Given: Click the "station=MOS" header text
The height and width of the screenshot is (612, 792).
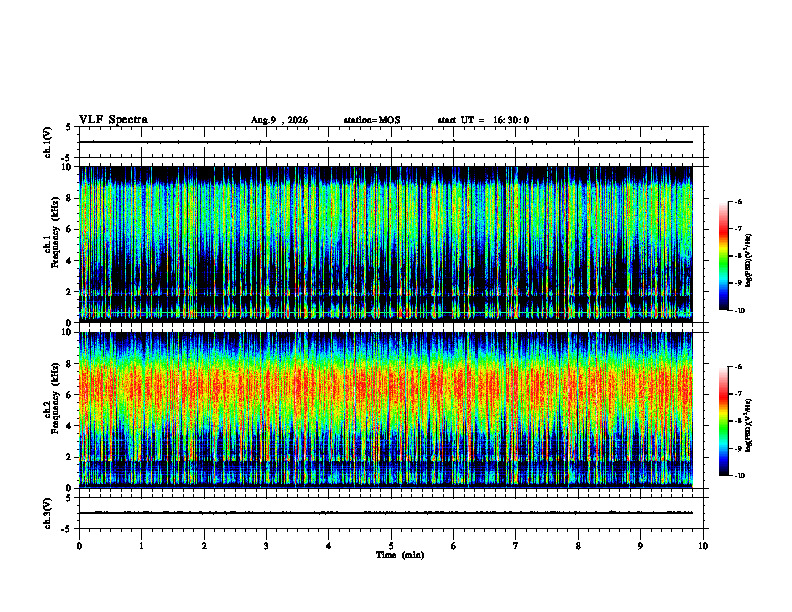Looking at the screenshot, I should pos(372,120).
